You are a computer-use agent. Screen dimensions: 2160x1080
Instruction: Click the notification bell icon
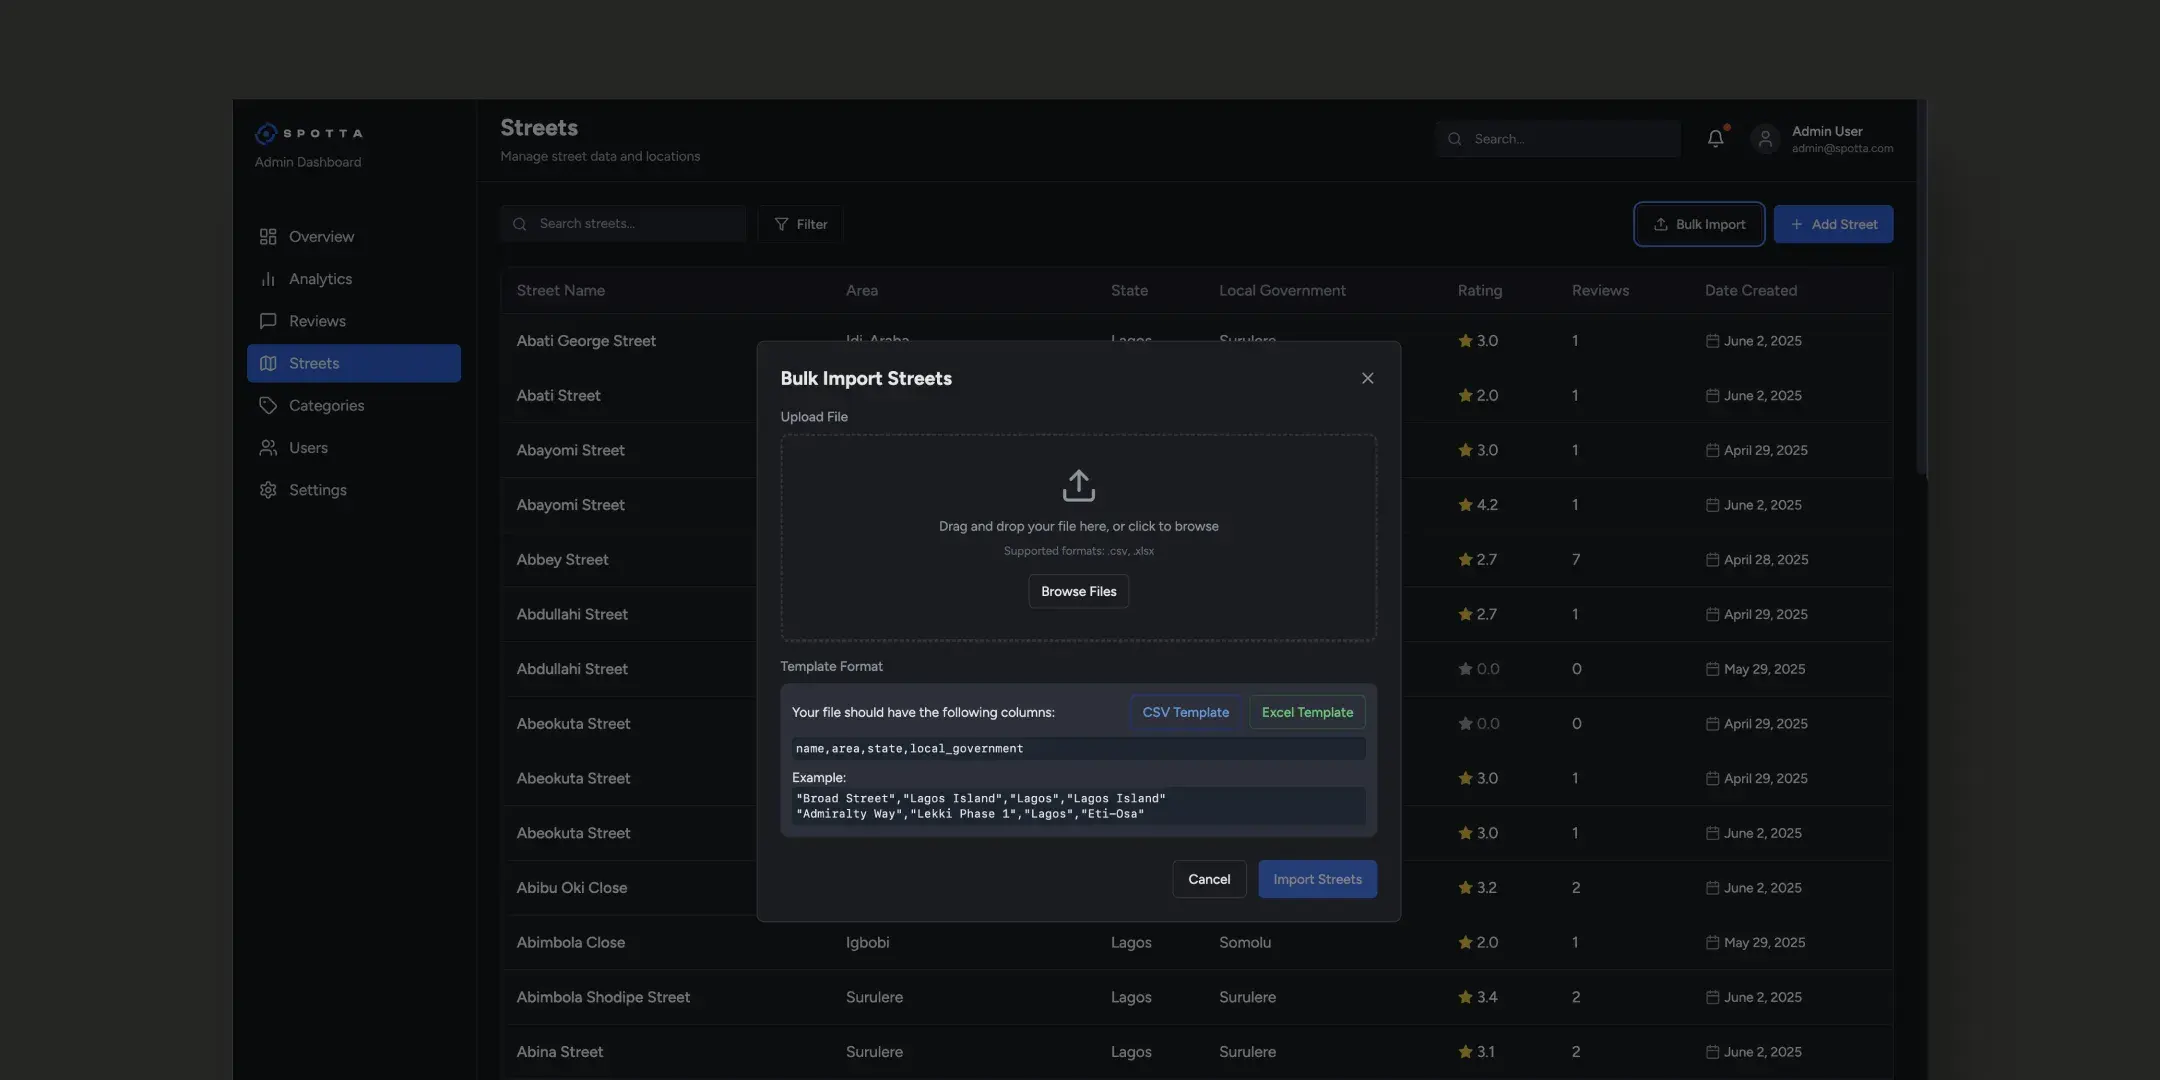point(1716,137)
